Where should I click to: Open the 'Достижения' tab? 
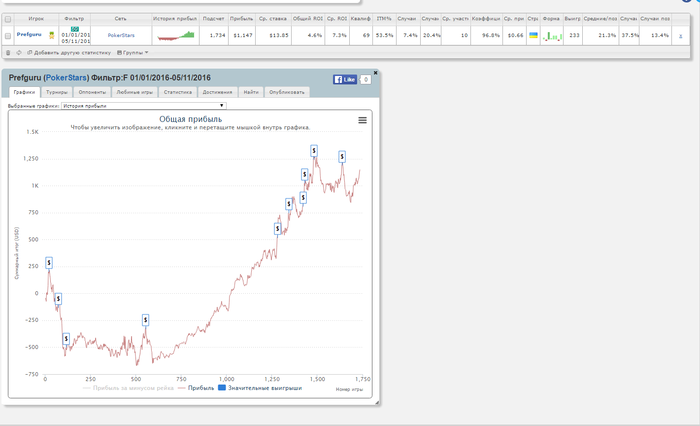point(217,92)
